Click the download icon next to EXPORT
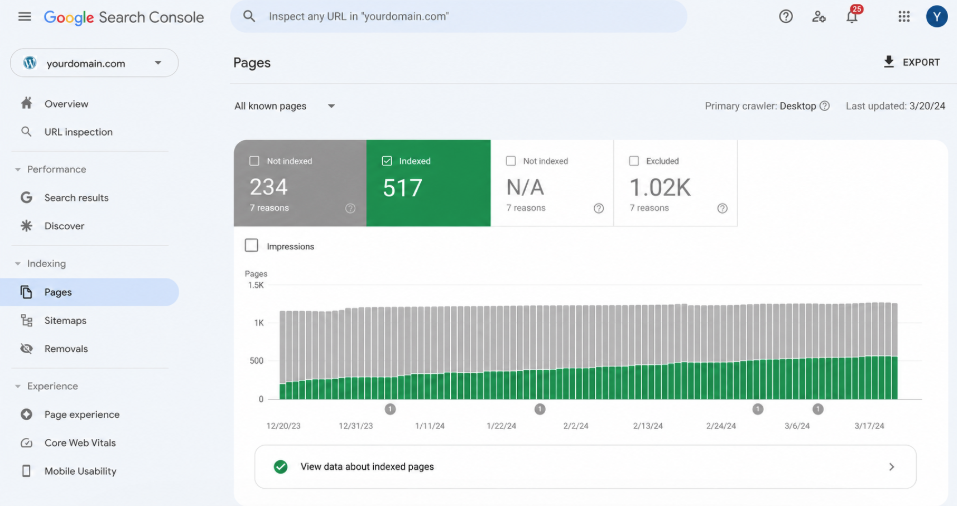Image resolution: width=957 pixels, height=506 pixels. tap(889, 62)
